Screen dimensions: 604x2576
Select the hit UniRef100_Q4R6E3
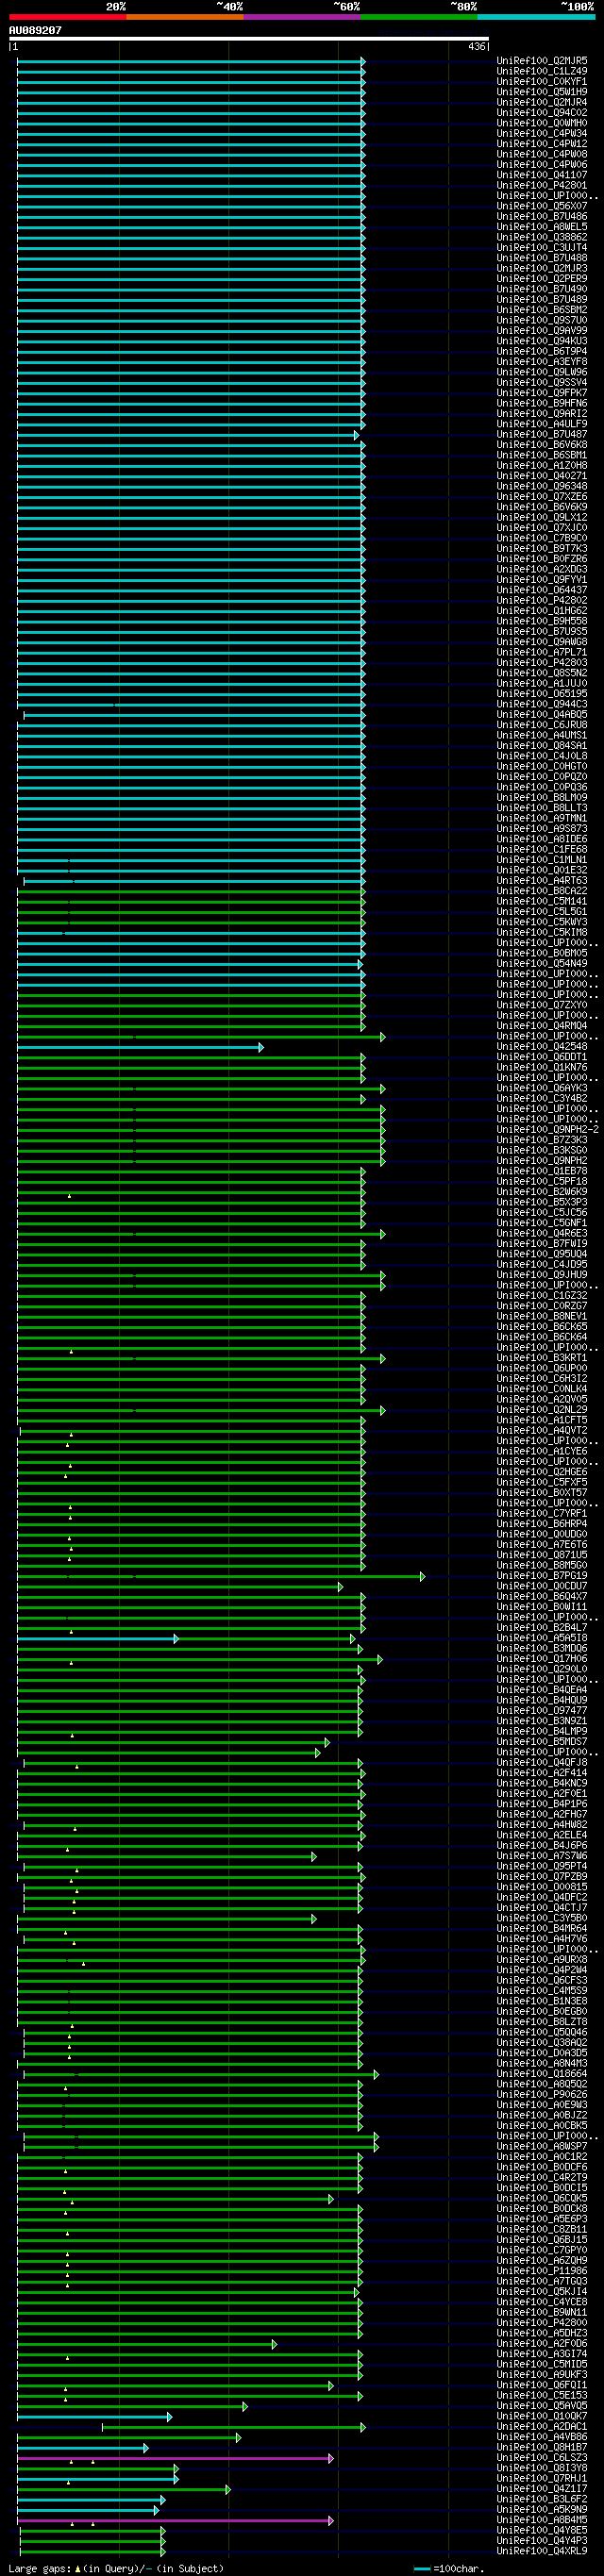tap(542, 1234)
